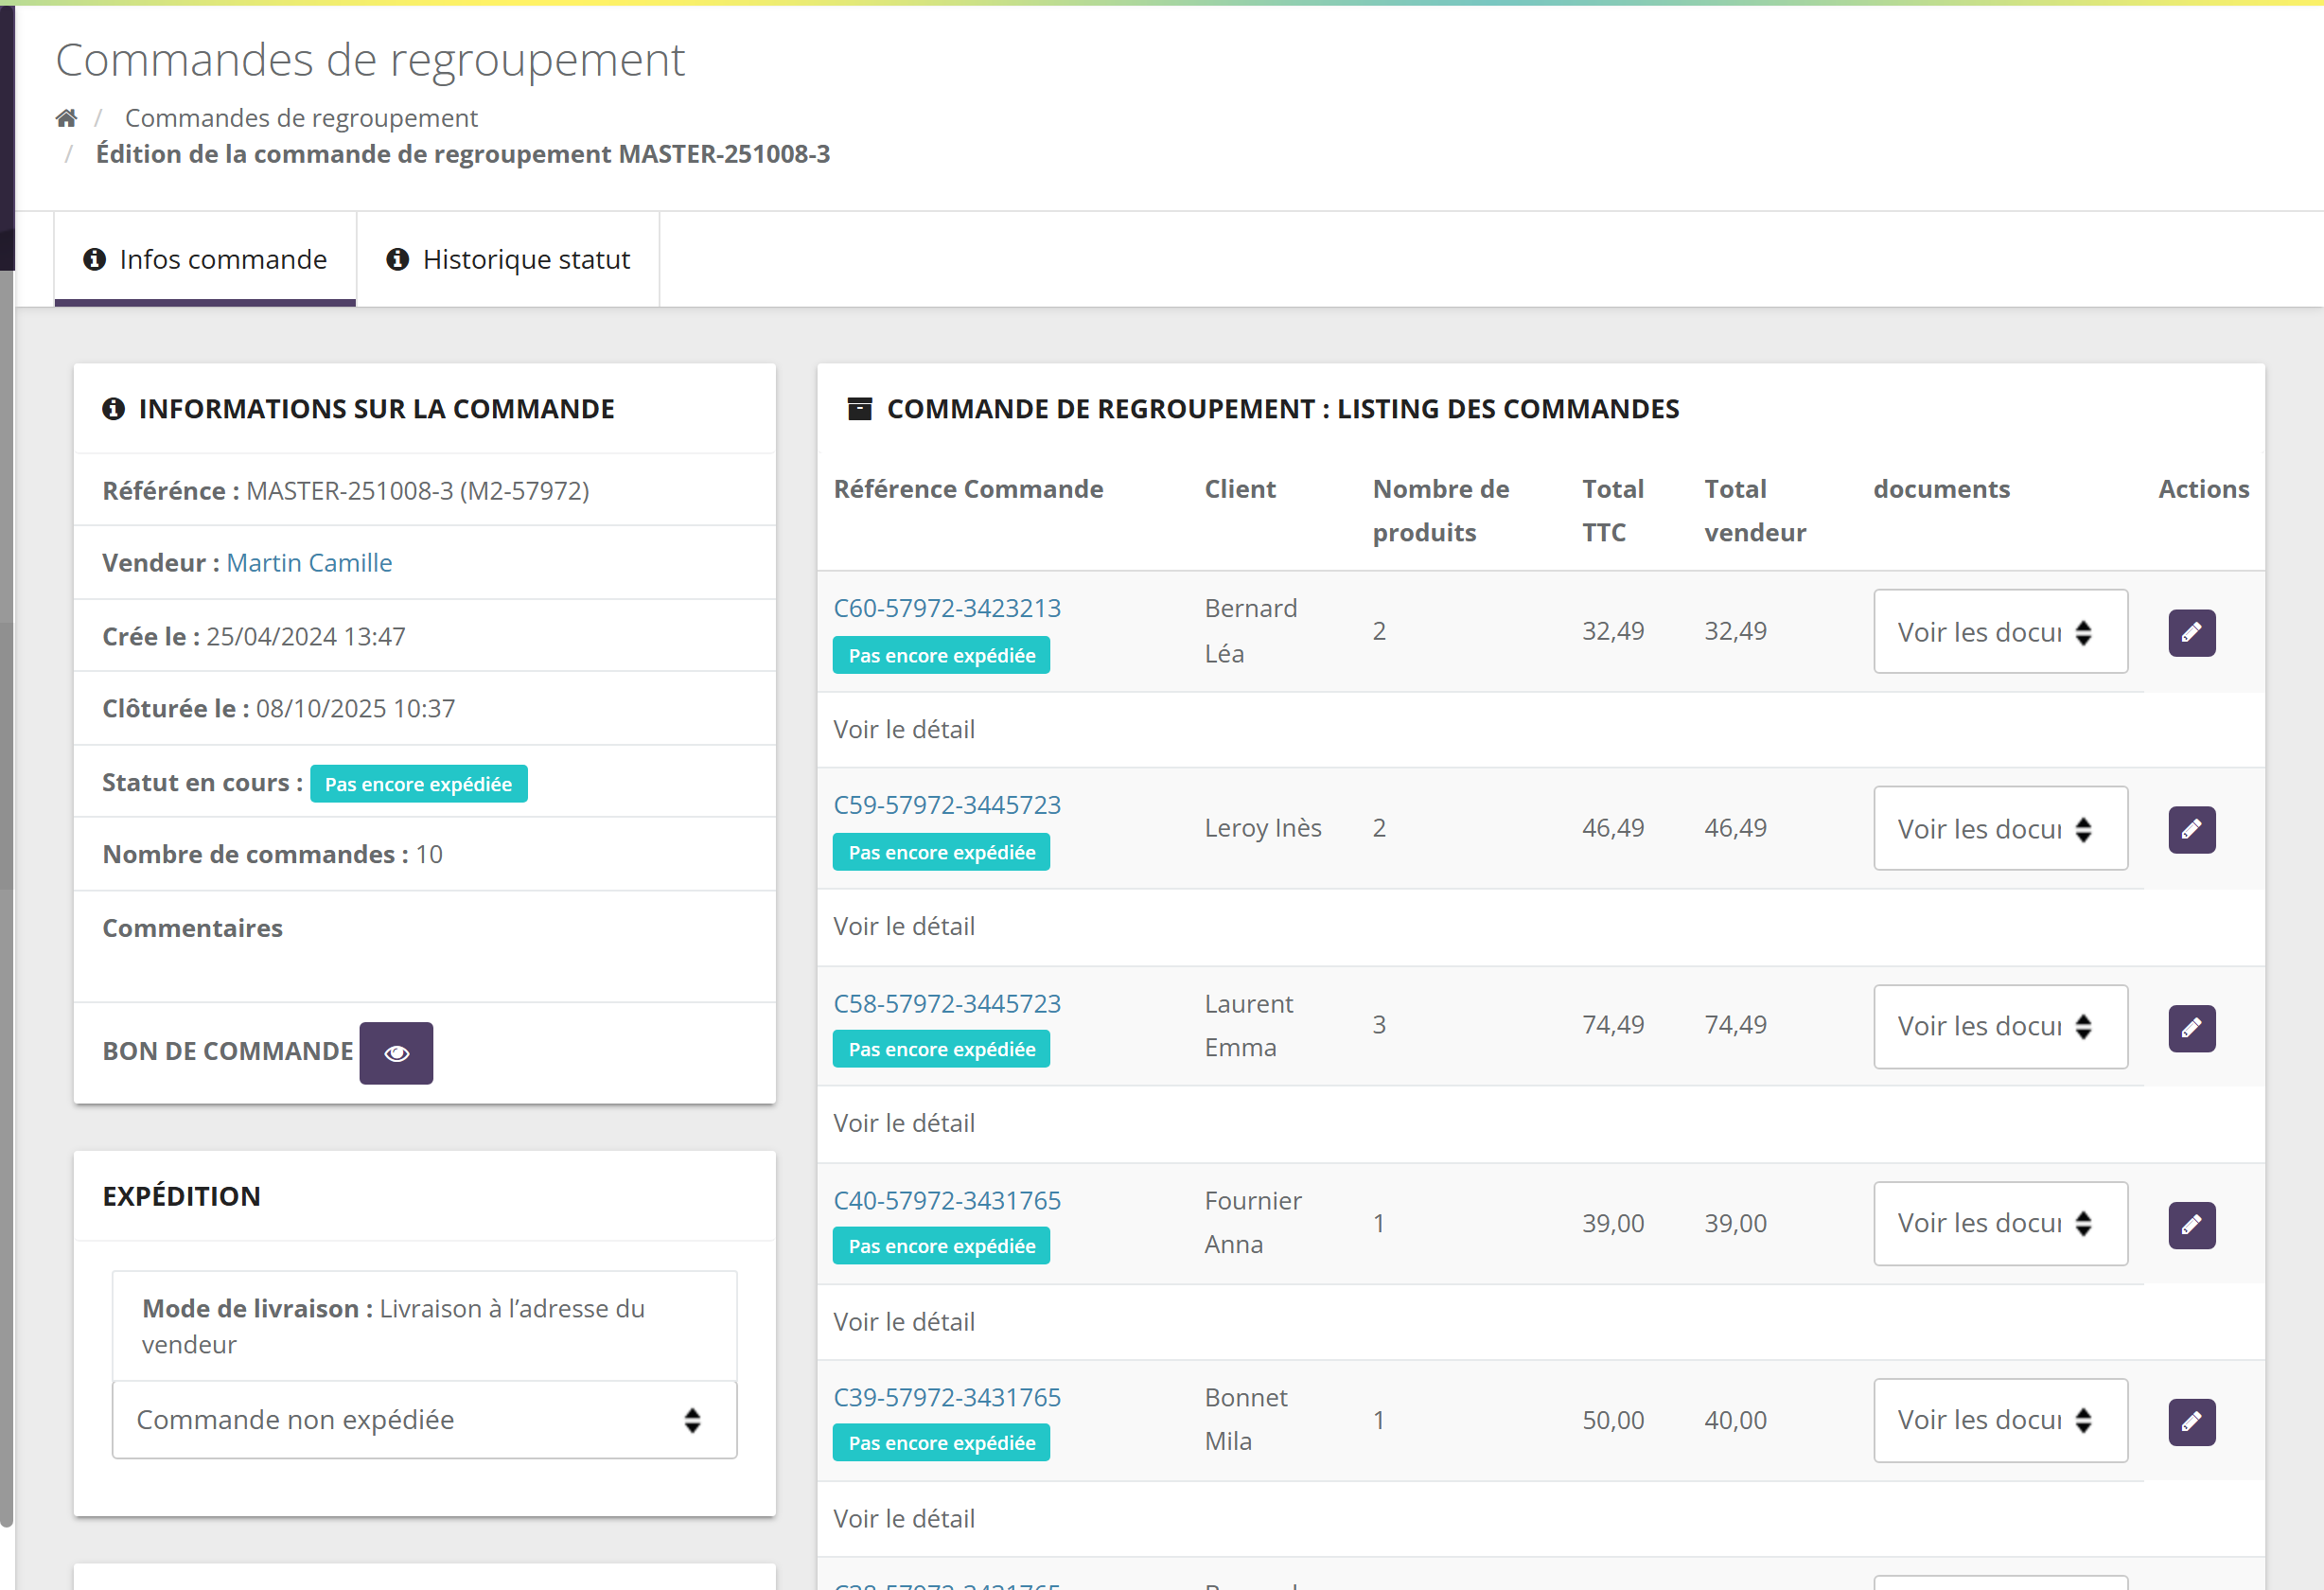Open the documents dropdown for Bonnet Mila's order
The image size is (2324, 1590).
coord(2000,1421)
